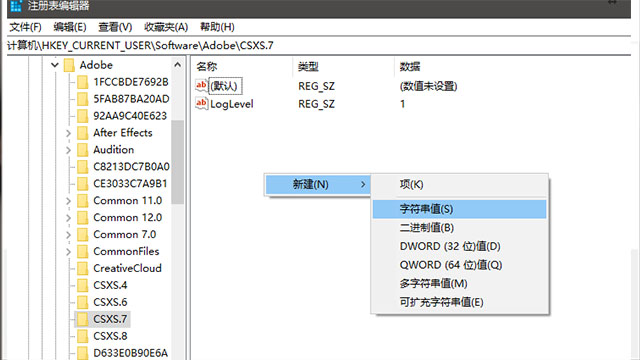Collapse the Adobe key tree node
This screenshot has height=360, width=640.
coord(55,65)
